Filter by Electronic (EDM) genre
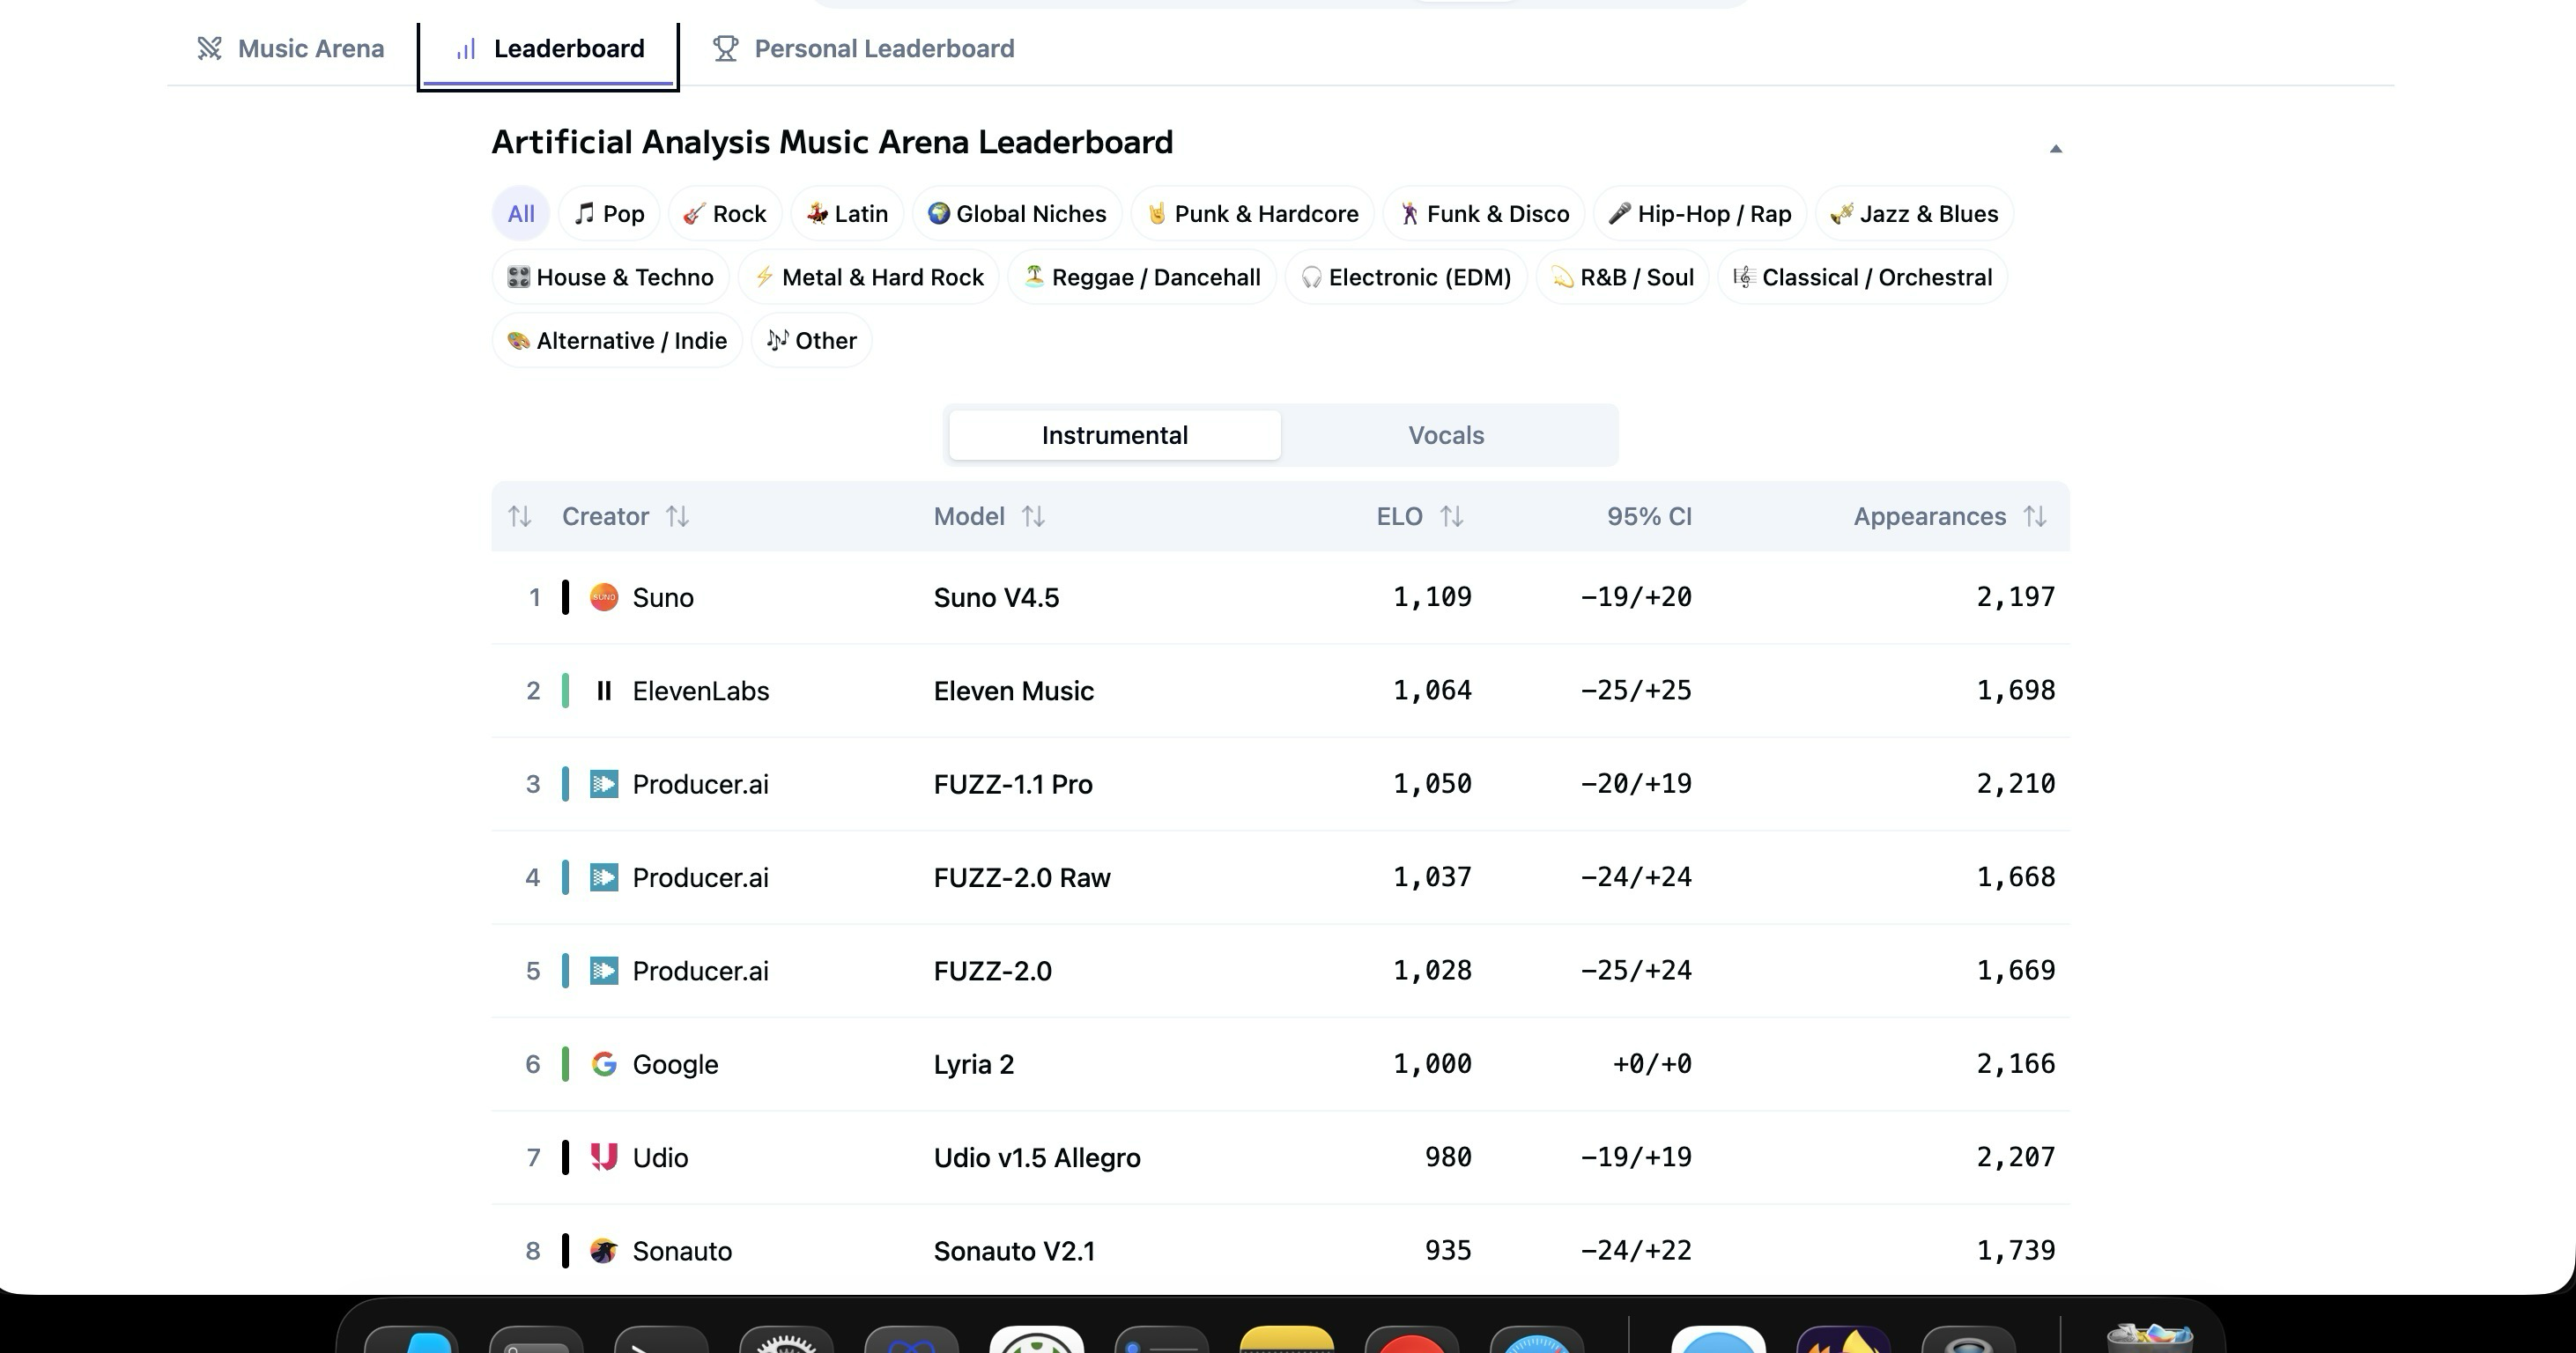Viewport: 2576px width, 1353px height. pyautogui.click(x=1406, y=278)
